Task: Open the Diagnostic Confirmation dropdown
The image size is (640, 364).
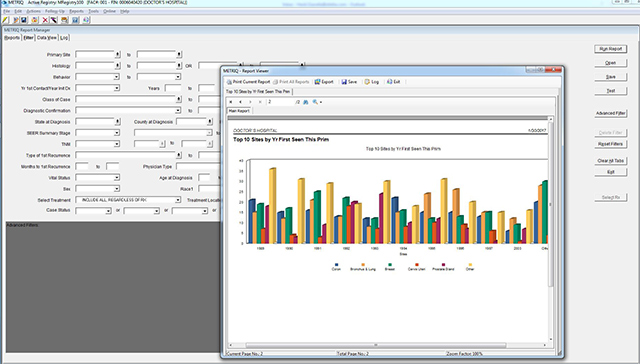Action: pyautogui.click(x=178, y=111)
